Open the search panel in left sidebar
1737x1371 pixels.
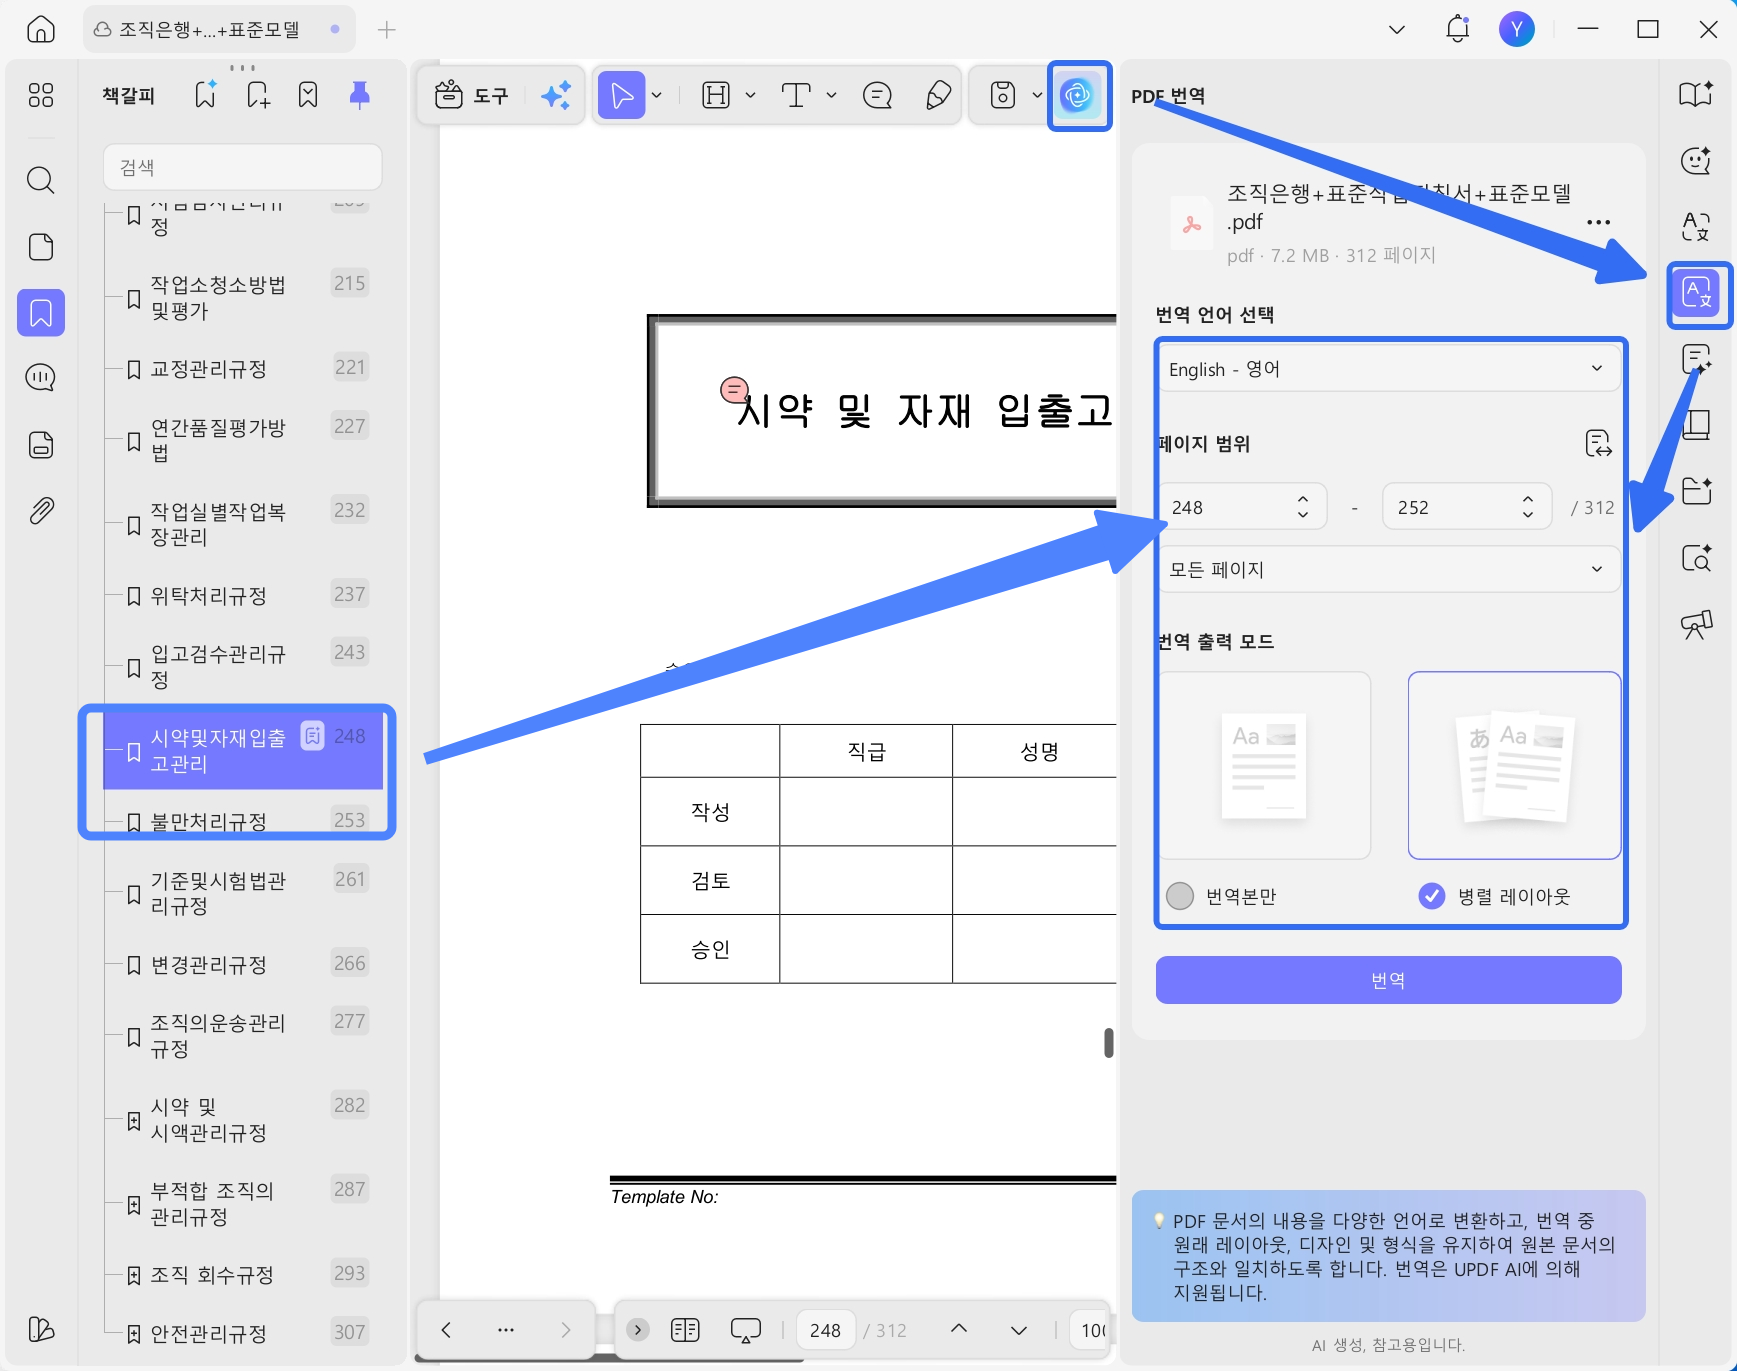41,180
